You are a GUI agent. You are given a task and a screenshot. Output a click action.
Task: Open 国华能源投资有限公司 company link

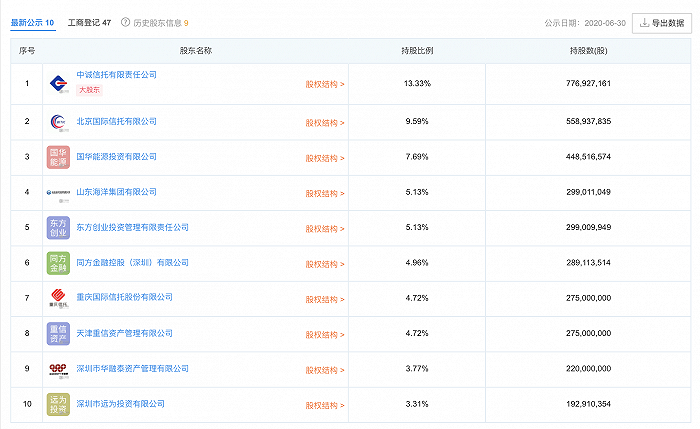(117, 157)
